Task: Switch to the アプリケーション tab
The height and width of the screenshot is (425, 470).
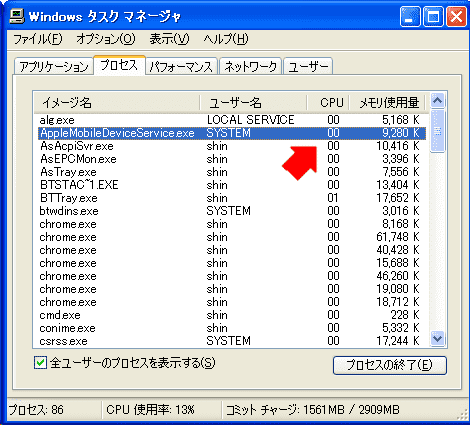Action: click(54, 67)
